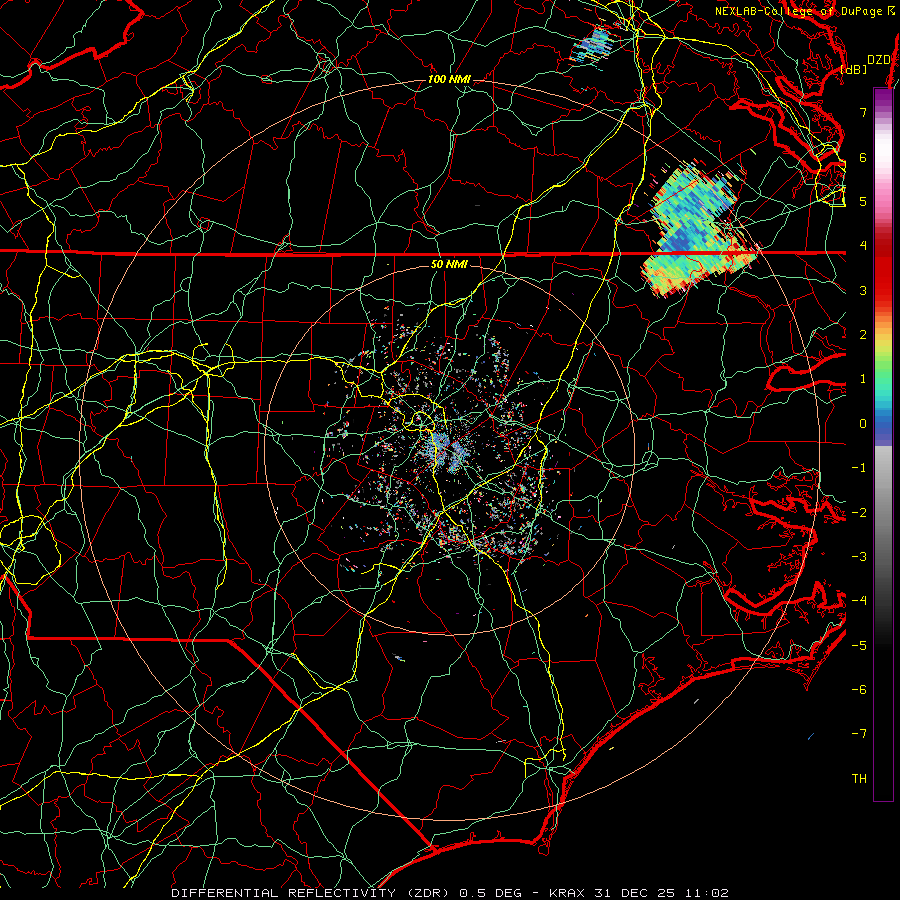Image resolution: width=900 pixels, height=900 pixels.
Task: Click the '-6' value on the color scale
Action: 859,690
